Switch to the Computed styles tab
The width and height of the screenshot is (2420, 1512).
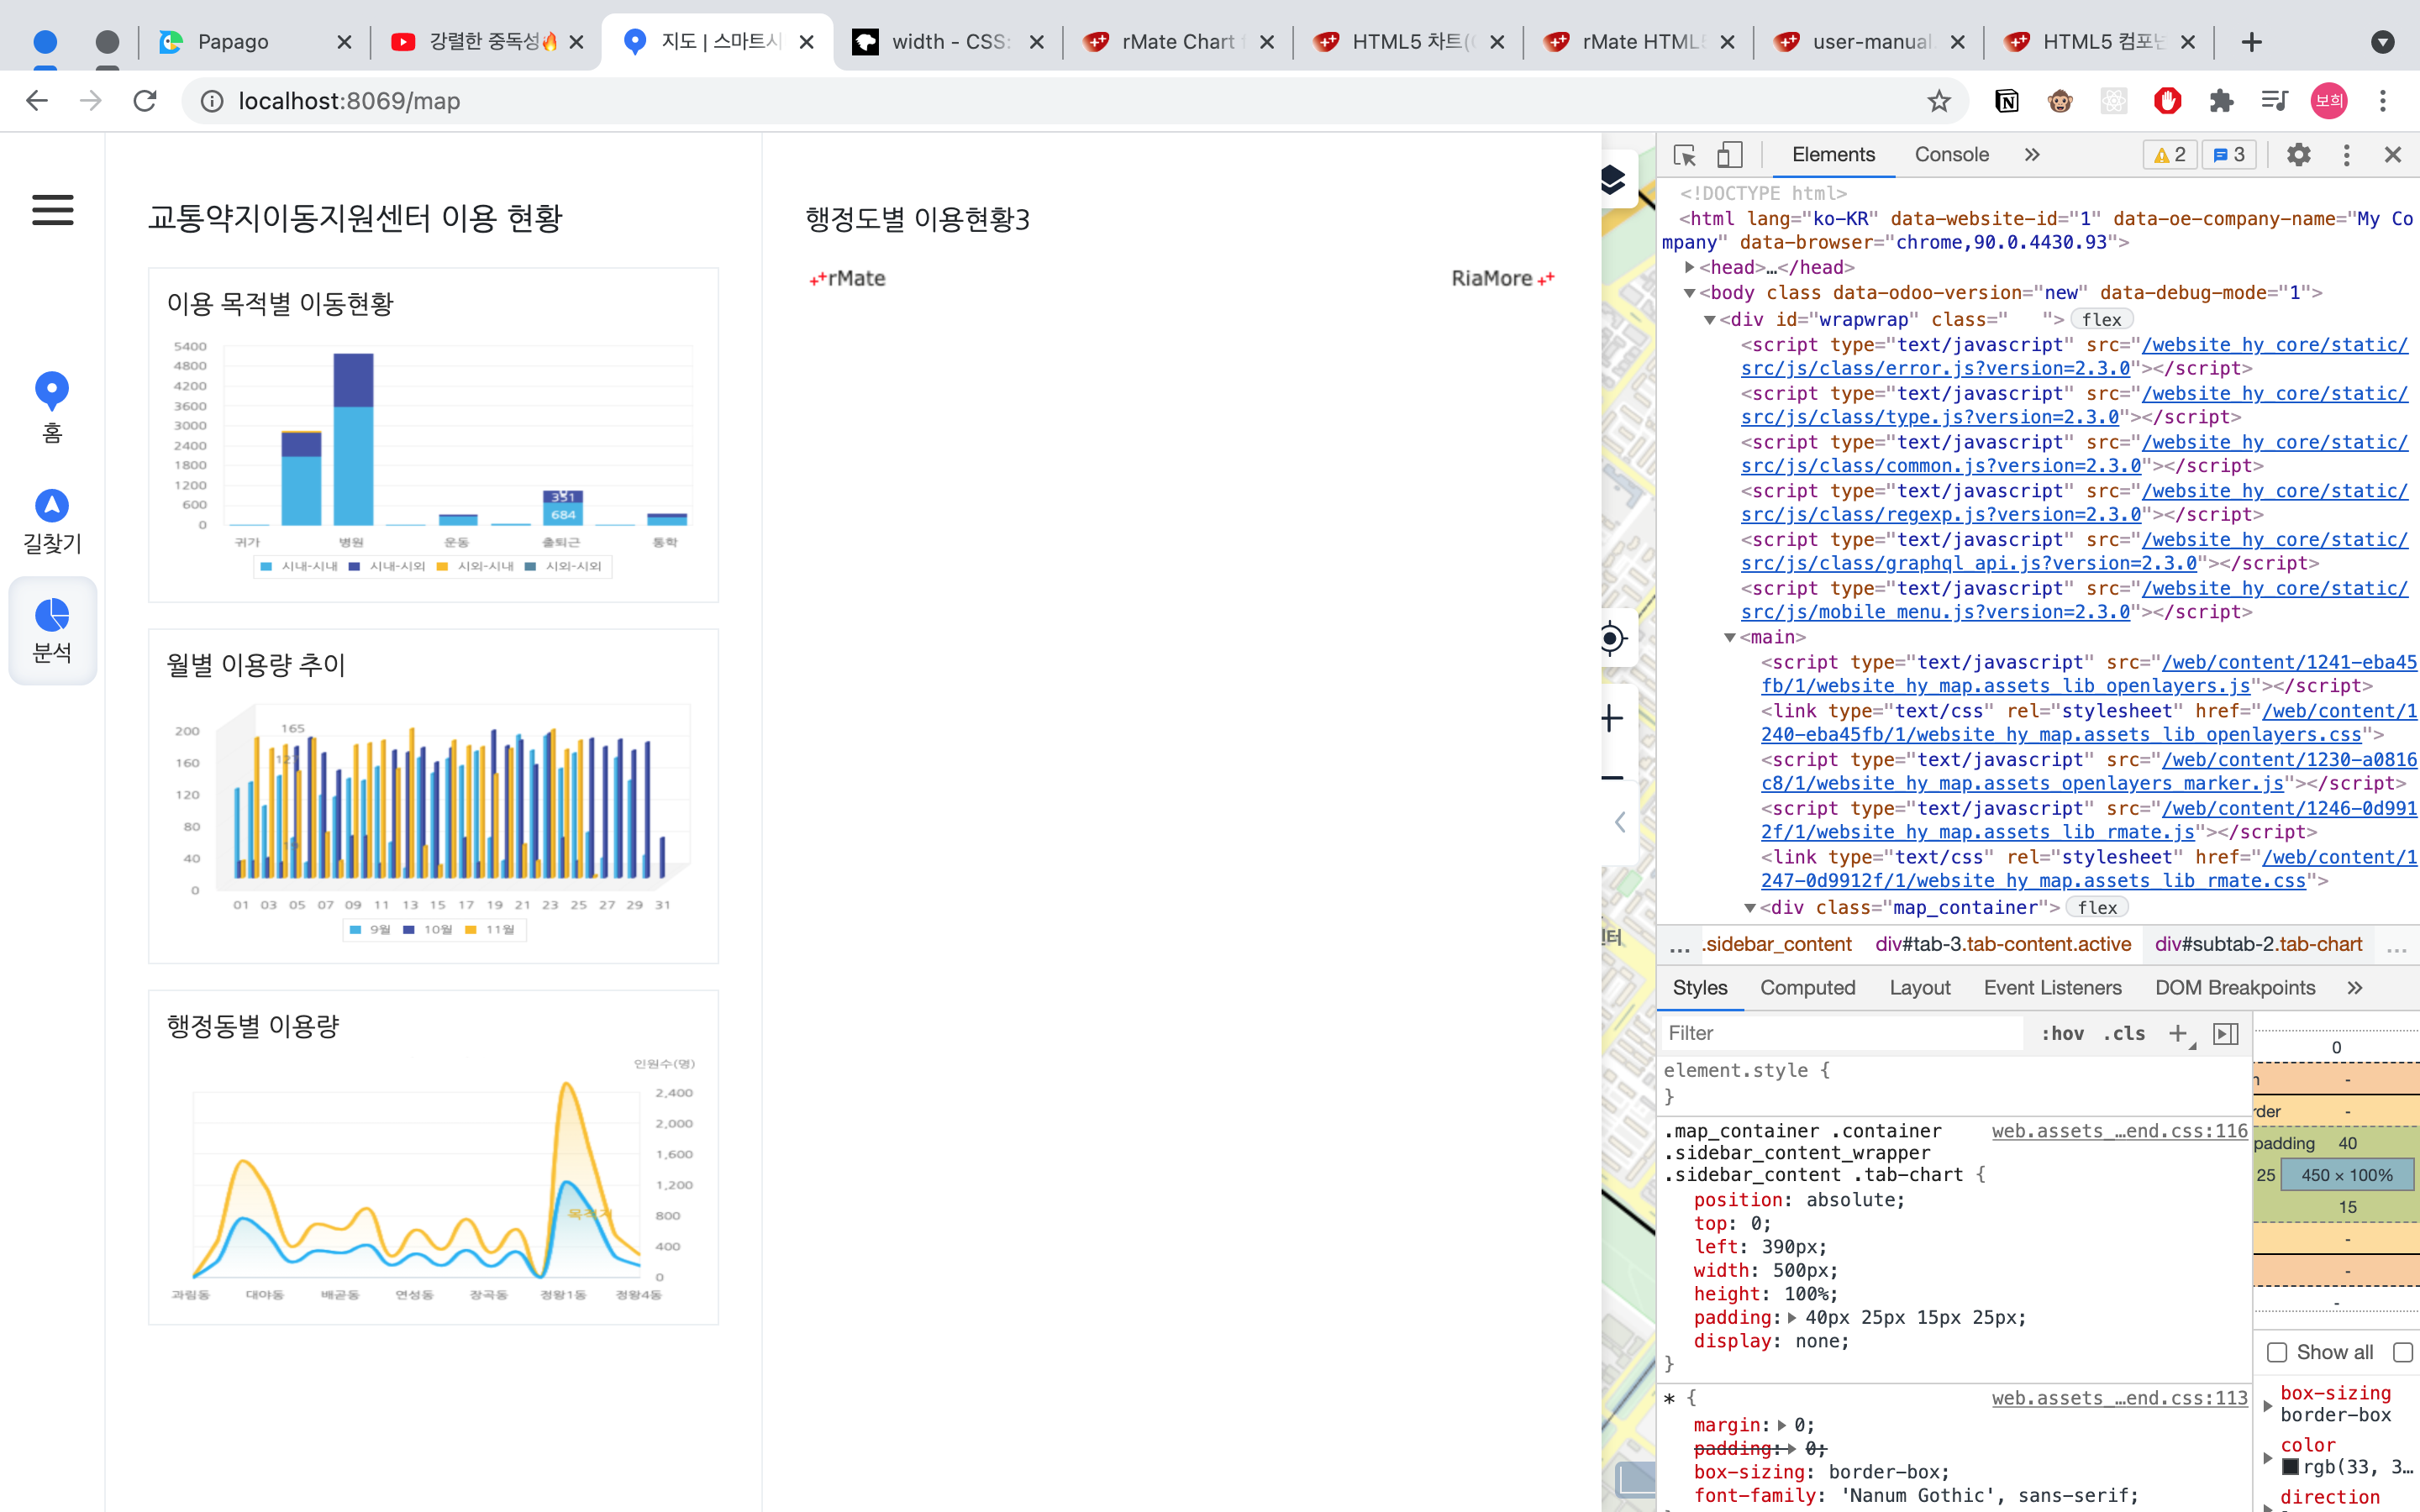tap(1807, 988)
